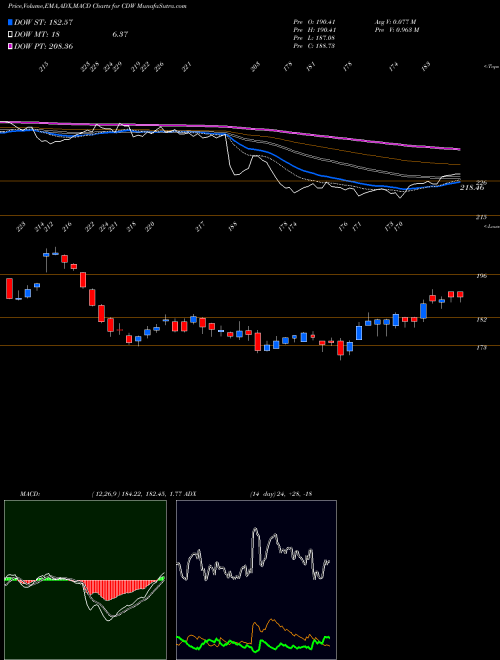Viewport: 500px width, 660px height.
Task: Click the DOW PT: 208.36 value
Action: (44, 46)
